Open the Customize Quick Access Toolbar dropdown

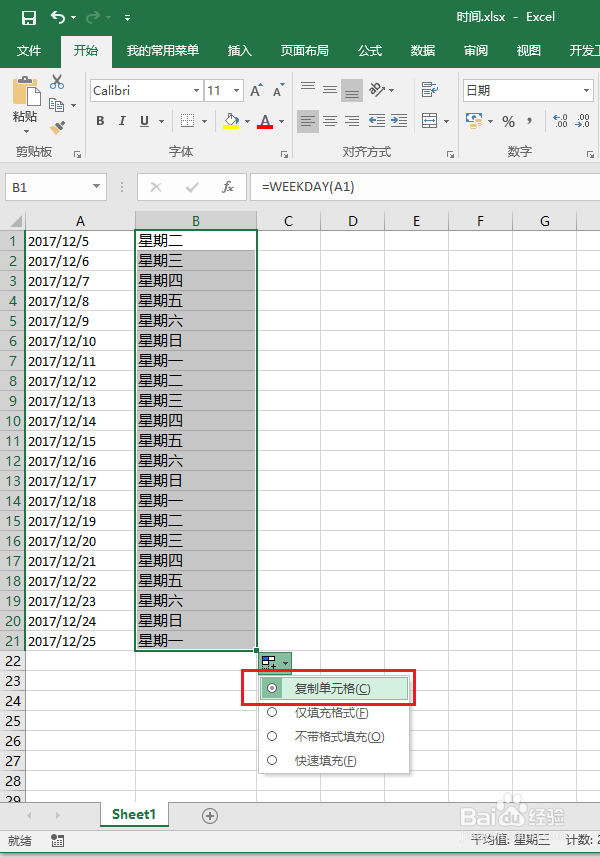point(127,18)
